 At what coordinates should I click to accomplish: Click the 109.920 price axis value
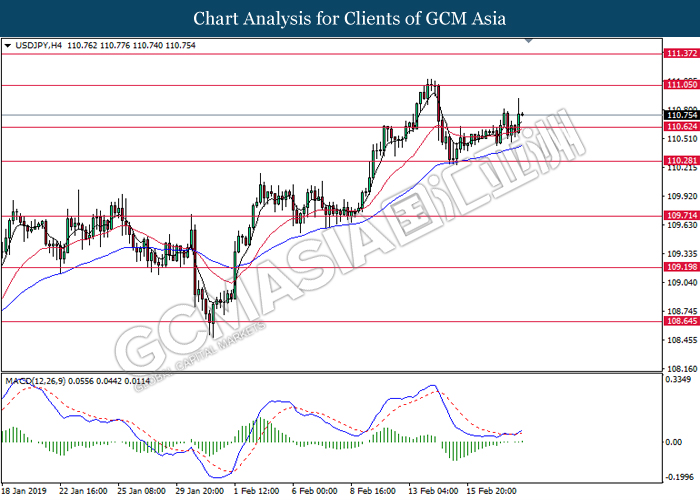coord(682,196)
